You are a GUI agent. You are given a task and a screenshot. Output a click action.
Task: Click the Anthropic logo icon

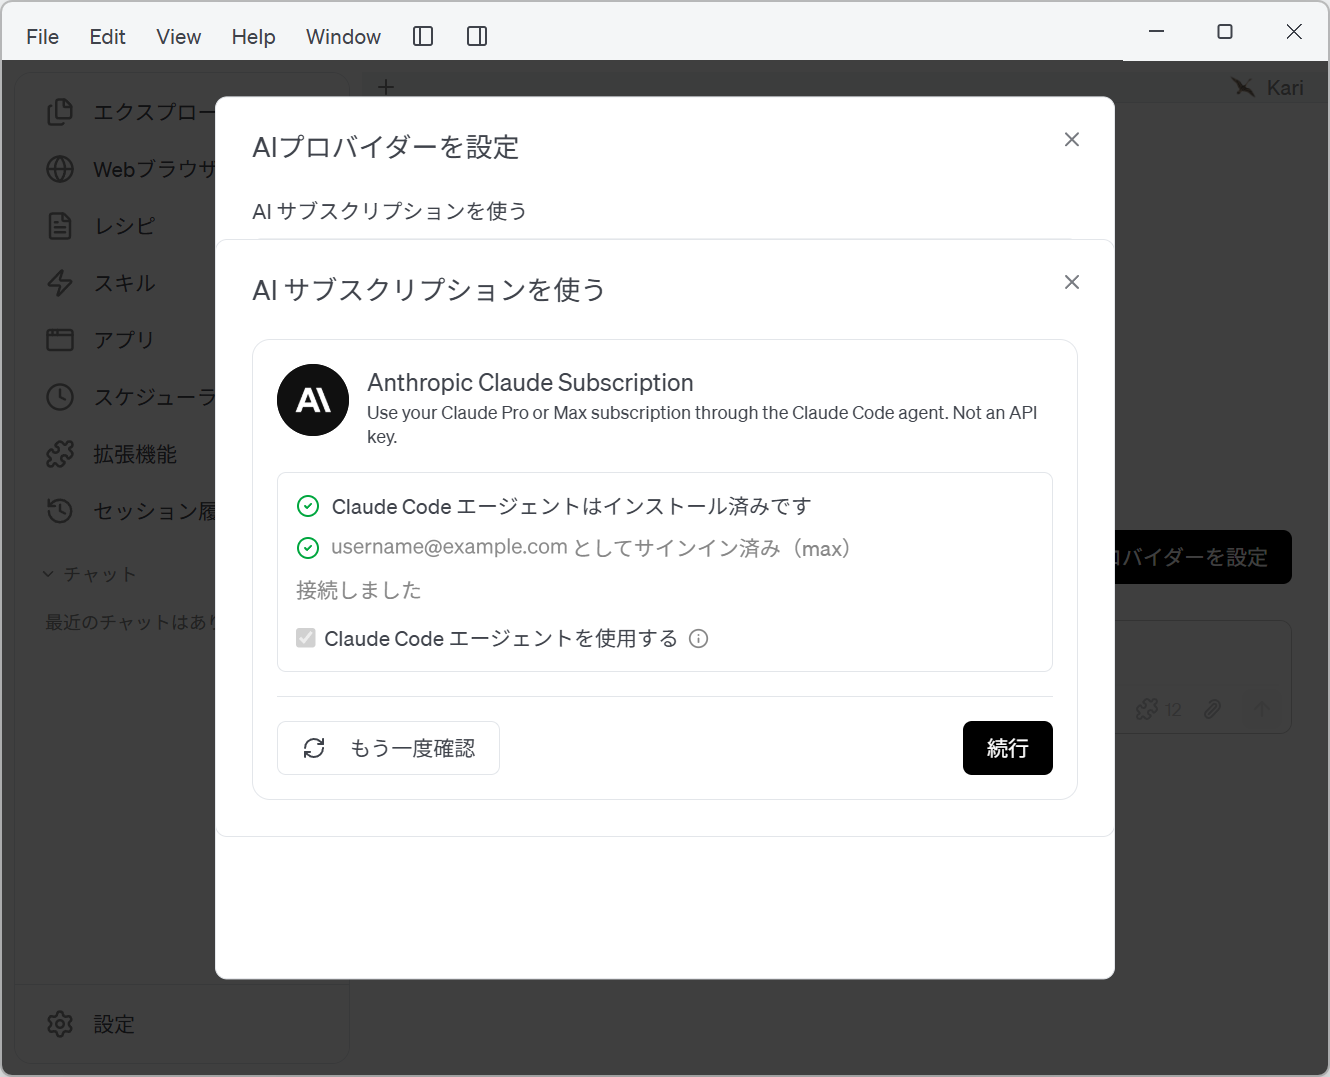(x=313, y=400)
